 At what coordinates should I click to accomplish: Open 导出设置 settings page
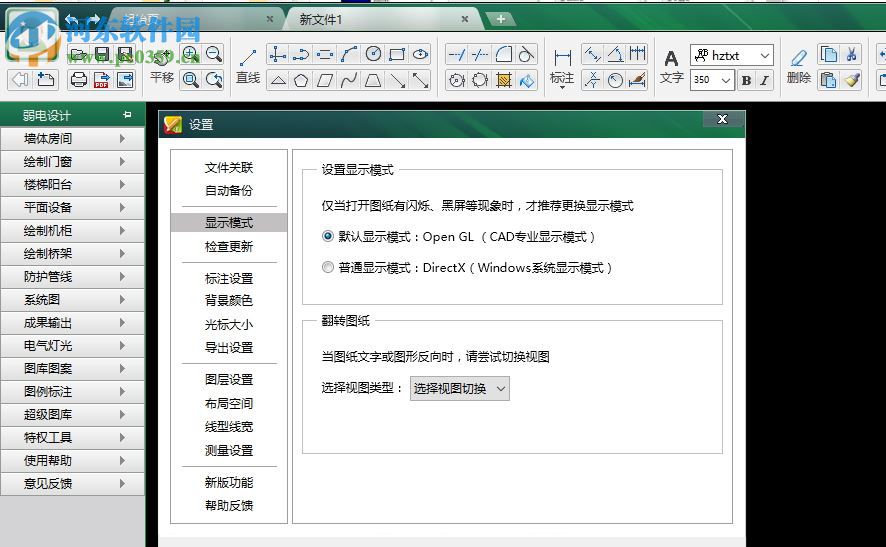pos(229,348)
